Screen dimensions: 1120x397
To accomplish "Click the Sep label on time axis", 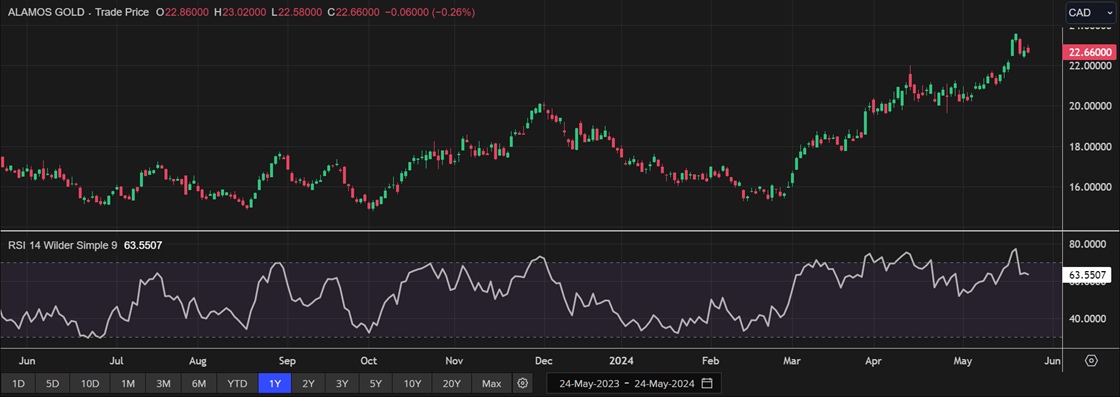I will click(286, 360).
